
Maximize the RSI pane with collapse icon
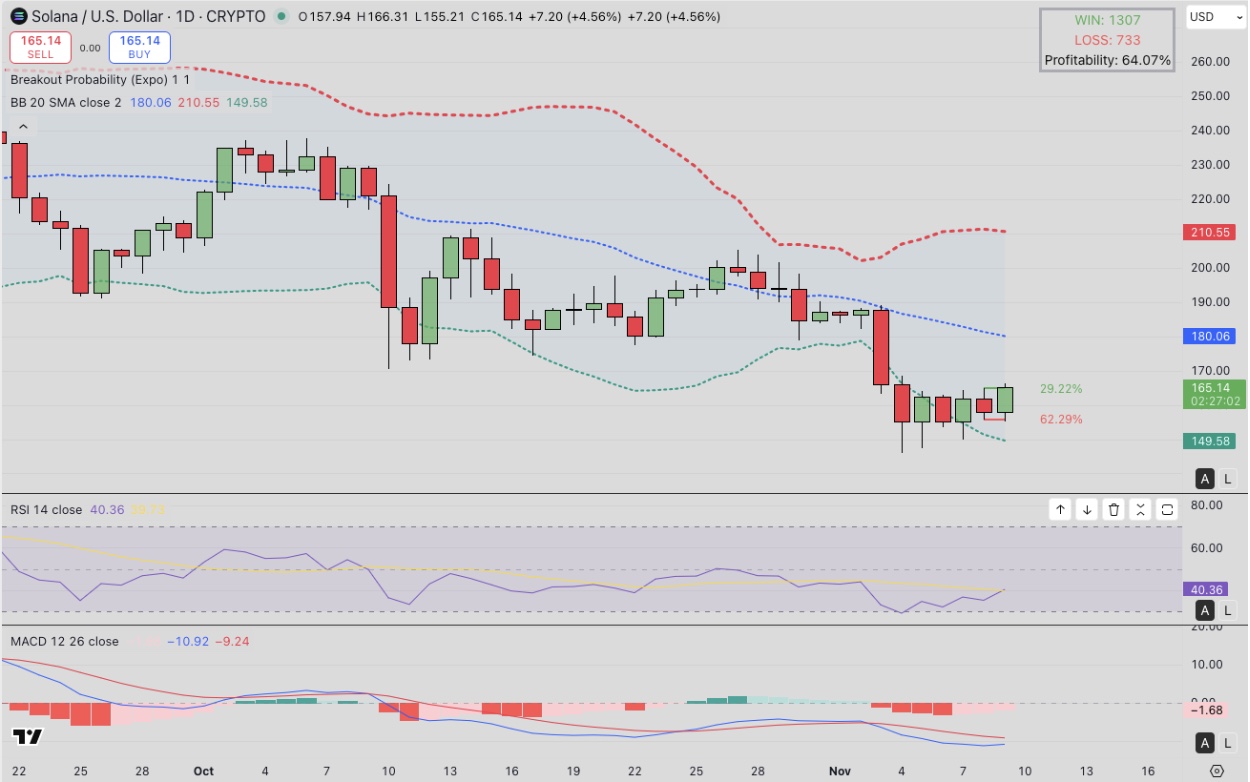[x=1140, y=509]
